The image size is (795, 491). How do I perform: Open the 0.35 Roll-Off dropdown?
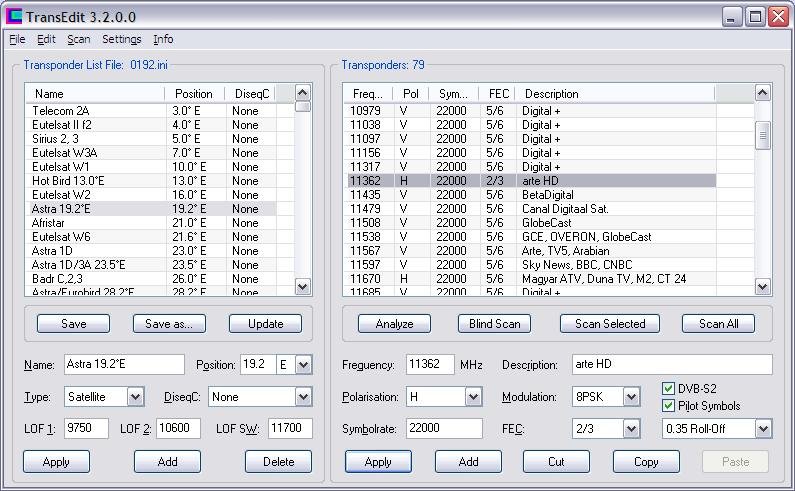(763, 429)
